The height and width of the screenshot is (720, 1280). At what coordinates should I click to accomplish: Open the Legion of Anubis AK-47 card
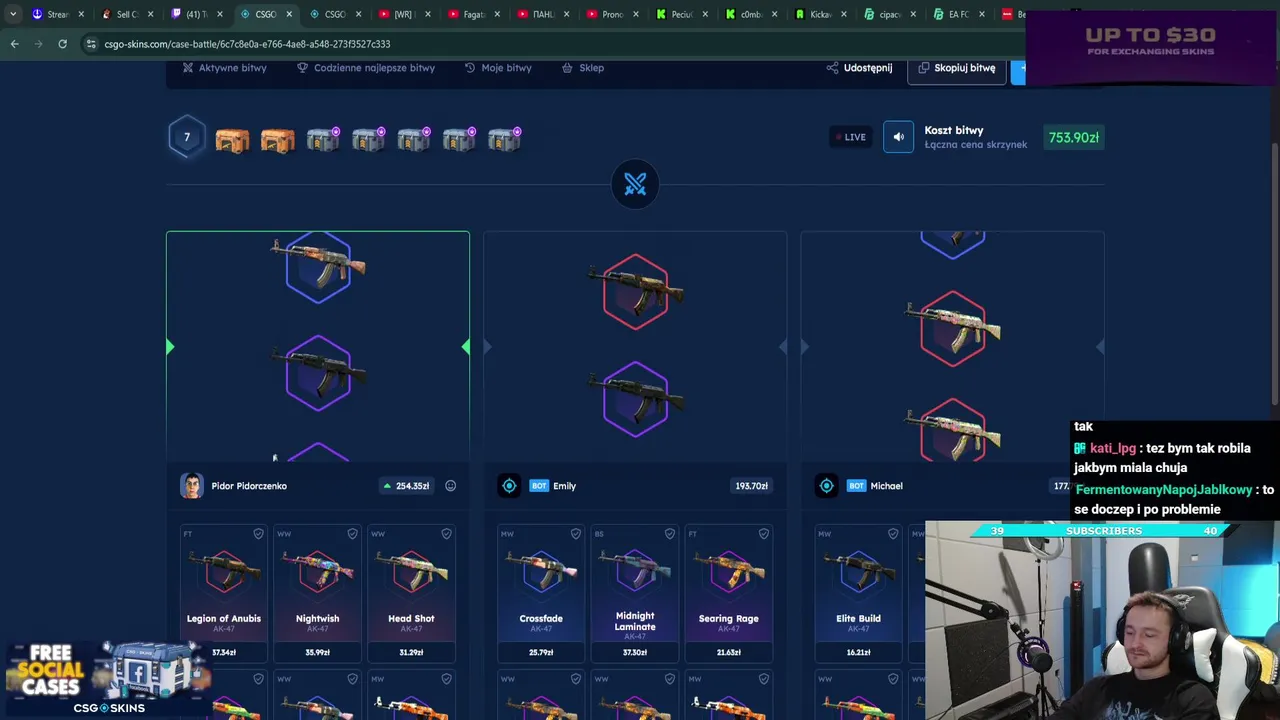coord(224,593)
